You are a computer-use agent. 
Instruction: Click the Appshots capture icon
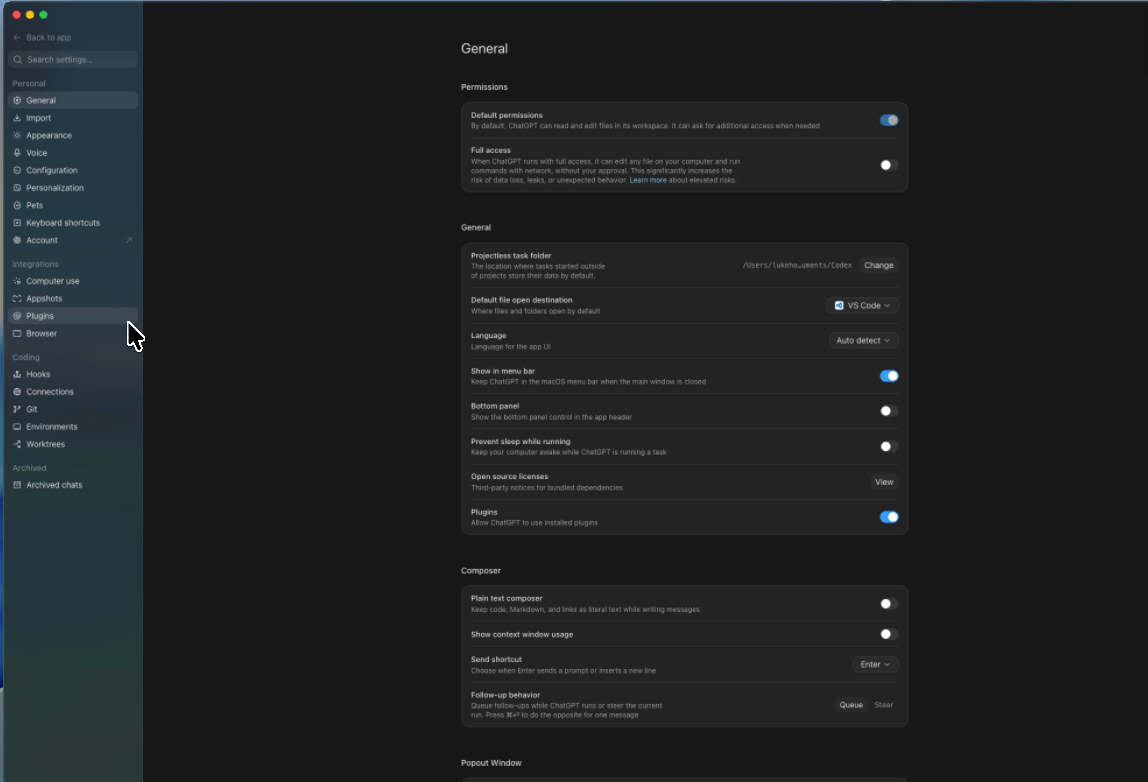(17, 299)
